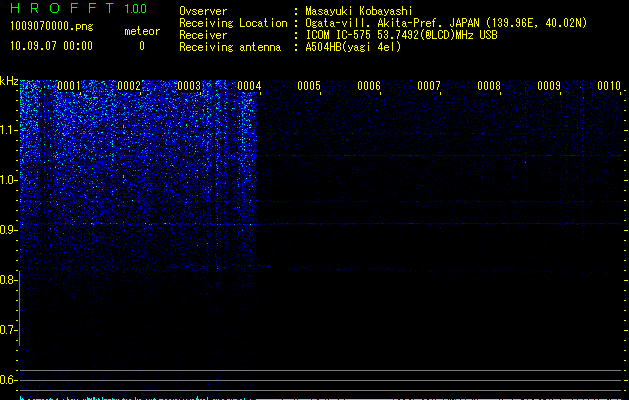
Task: Click the 0001 time marker
Action: [x=69, y=86]
